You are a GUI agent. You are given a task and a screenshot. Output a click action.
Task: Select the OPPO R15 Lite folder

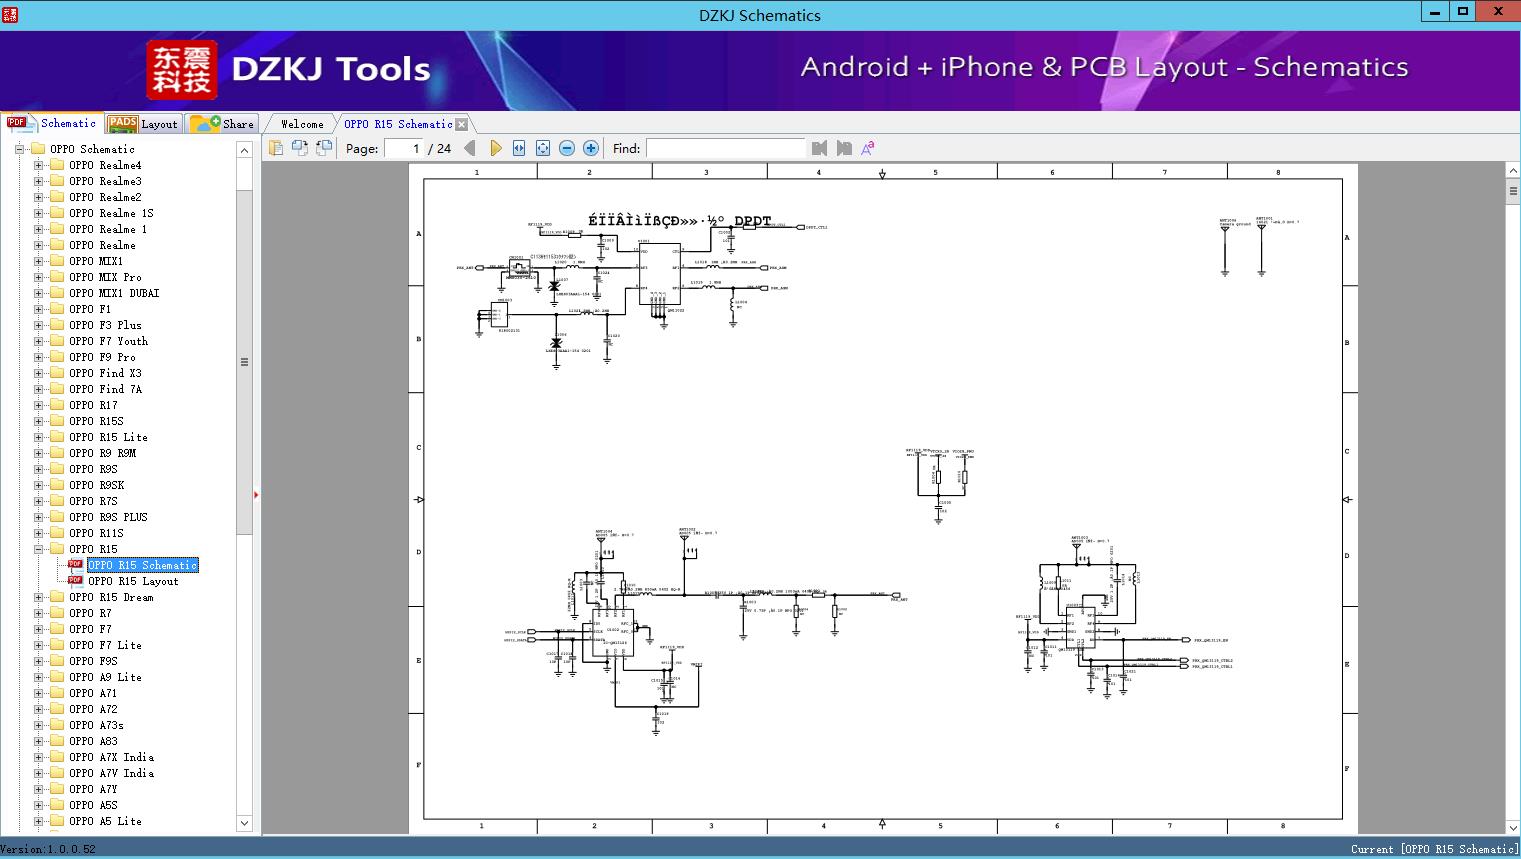(108, 437)
